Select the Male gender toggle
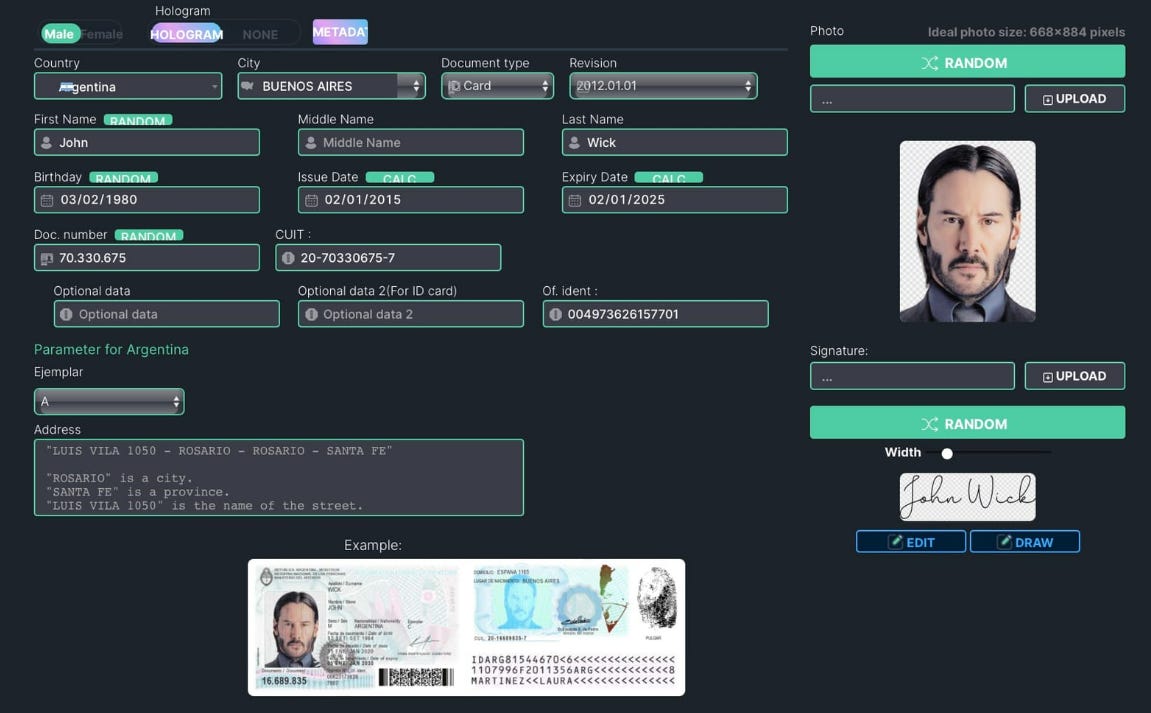 point(59,34)
